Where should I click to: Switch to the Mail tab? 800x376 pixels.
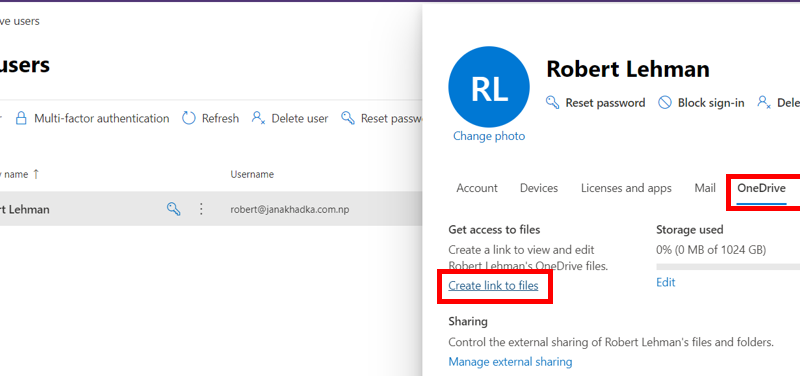click(705, 188)
